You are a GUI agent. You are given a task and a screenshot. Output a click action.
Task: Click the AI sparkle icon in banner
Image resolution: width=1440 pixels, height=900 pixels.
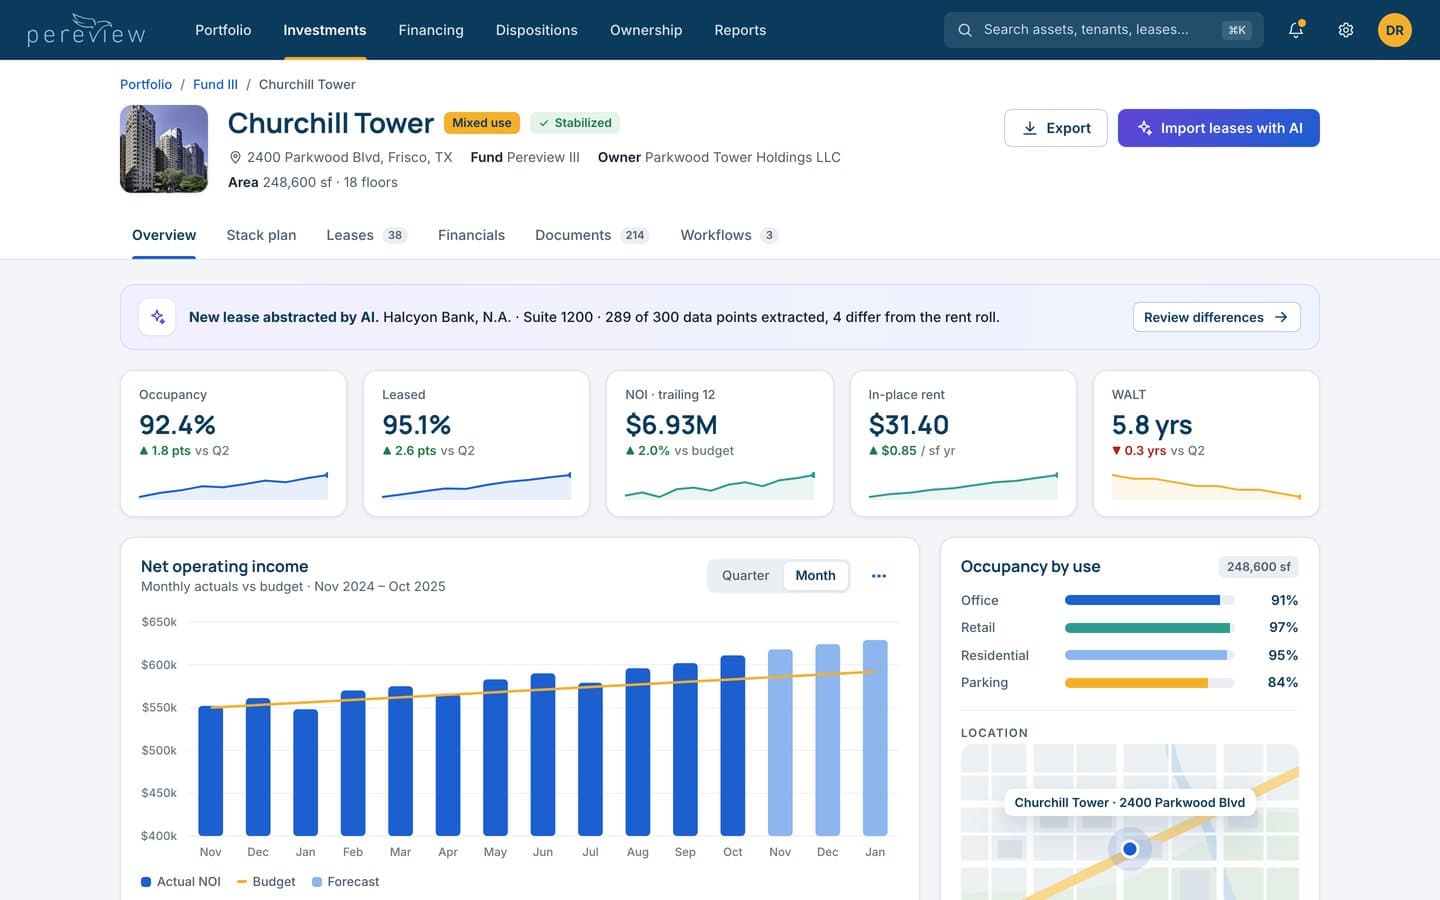(x=157, y=317)
